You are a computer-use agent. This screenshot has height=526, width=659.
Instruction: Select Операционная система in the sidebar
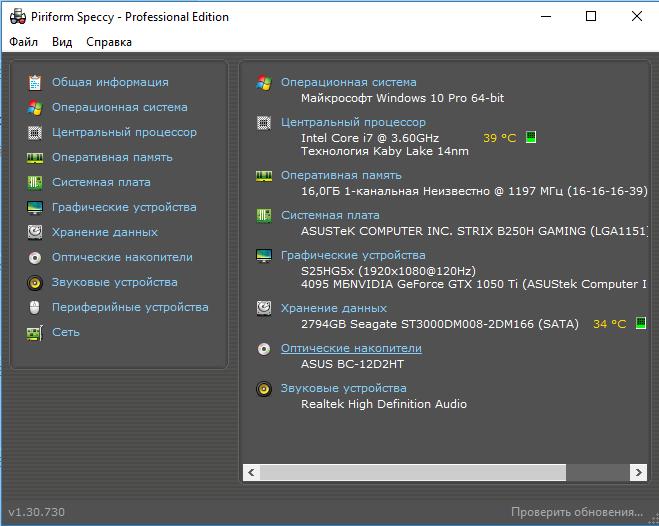coord(120,108)
